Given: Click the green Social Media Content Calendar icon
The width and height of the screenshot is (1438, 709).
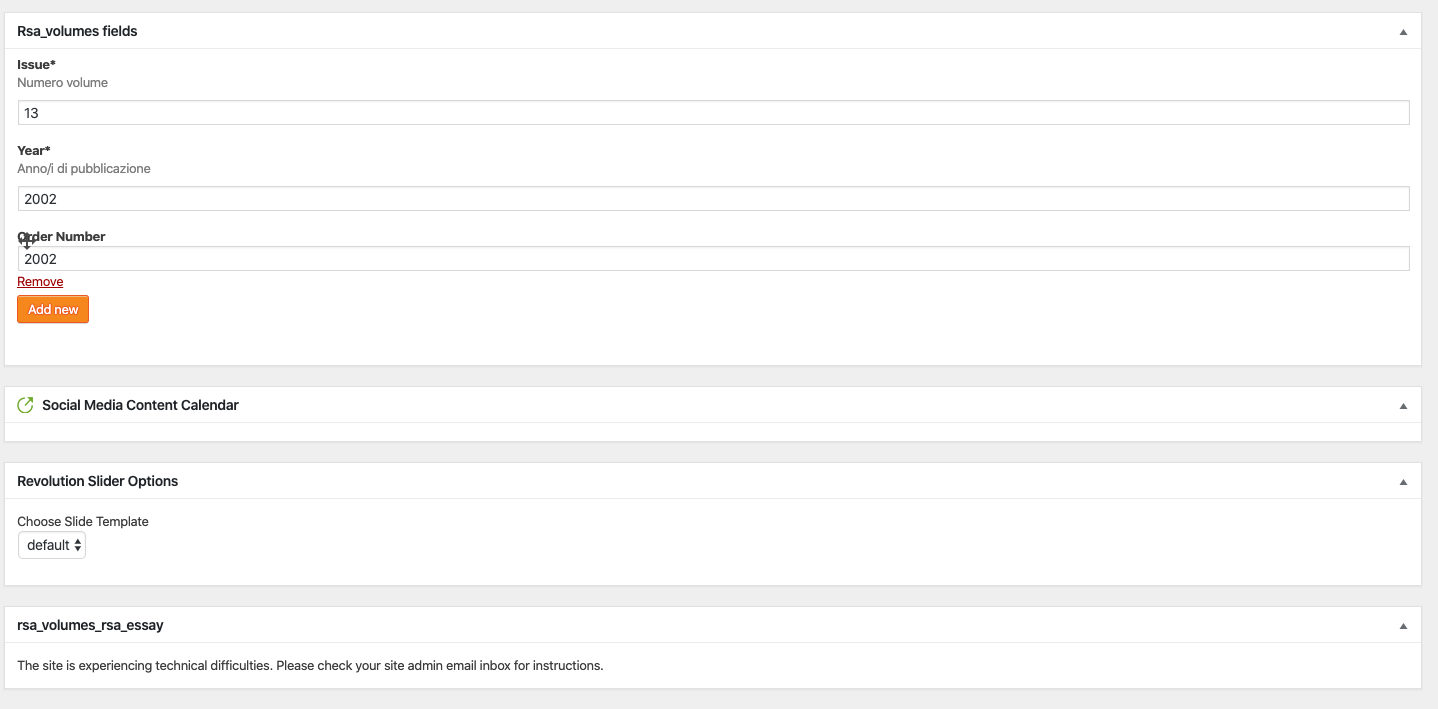Looking at the screenshot, I should 26,405.
